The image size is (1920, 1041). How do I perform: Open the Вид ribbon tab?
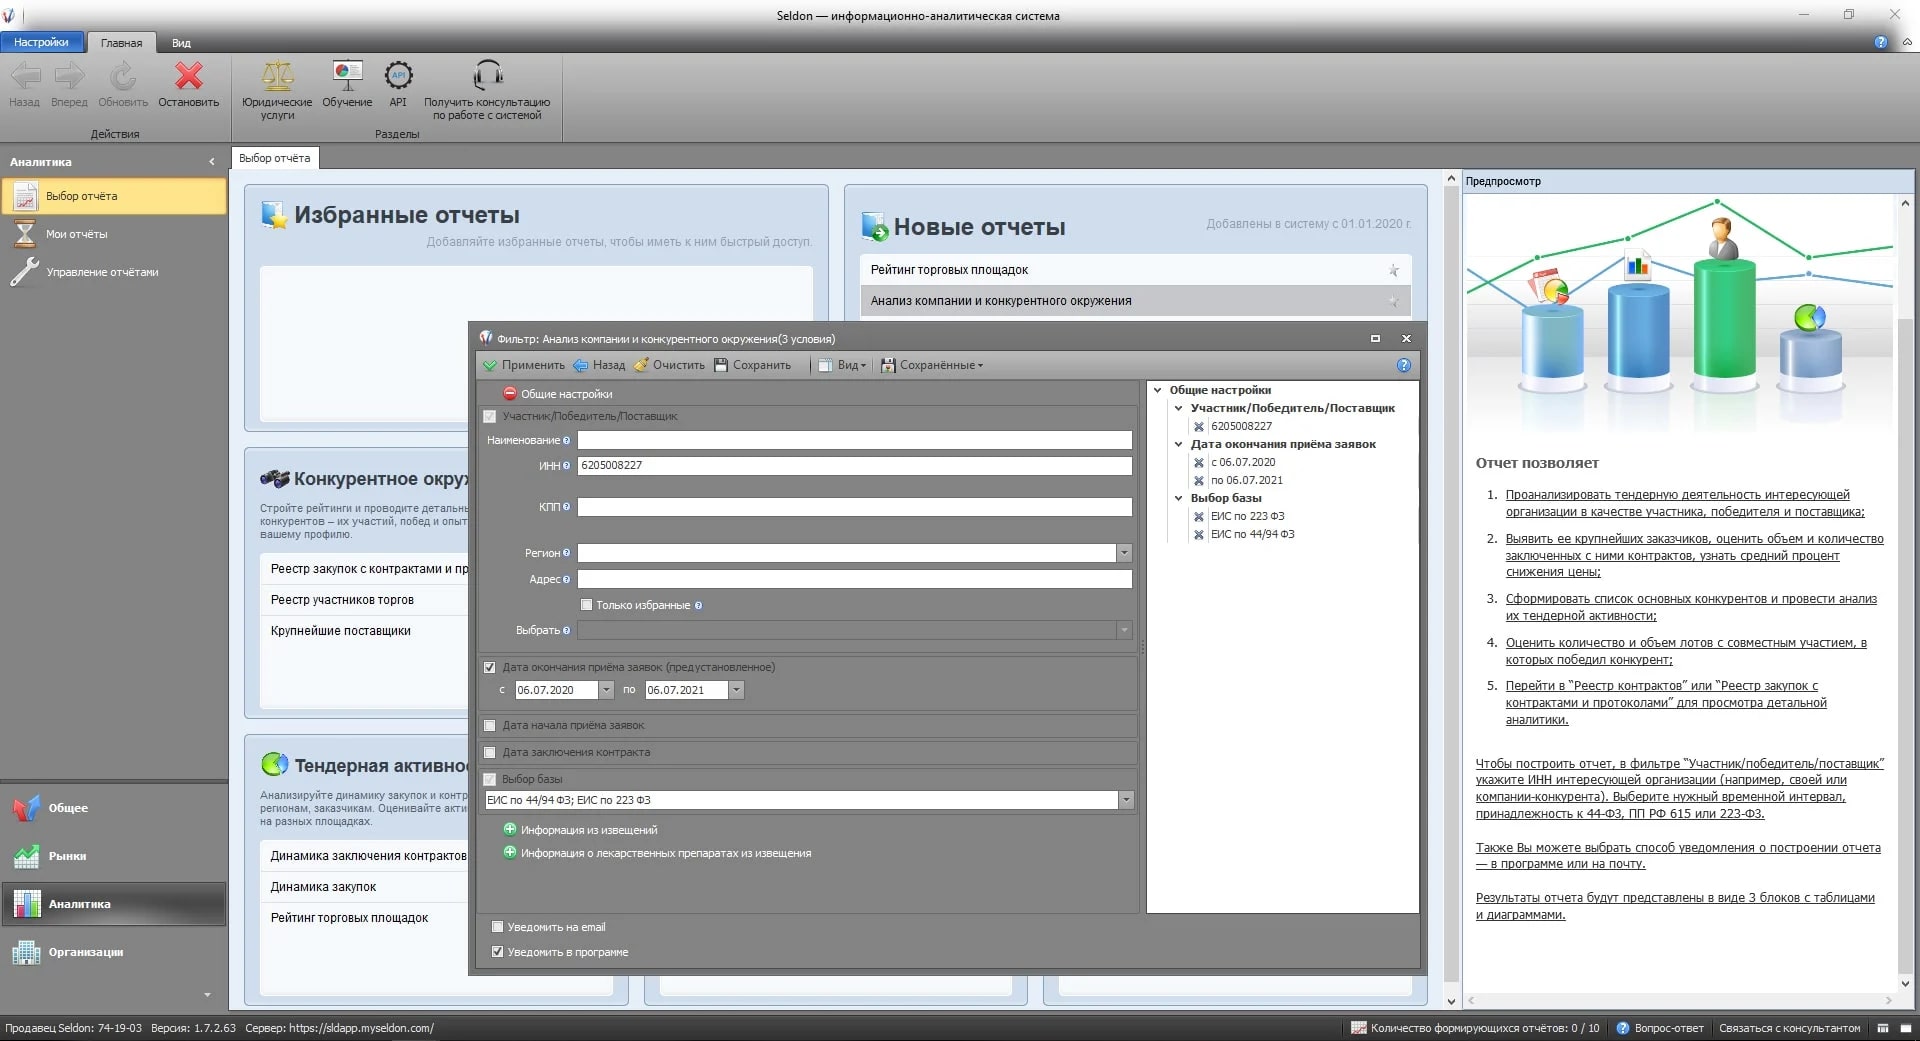tap(181, 43)
